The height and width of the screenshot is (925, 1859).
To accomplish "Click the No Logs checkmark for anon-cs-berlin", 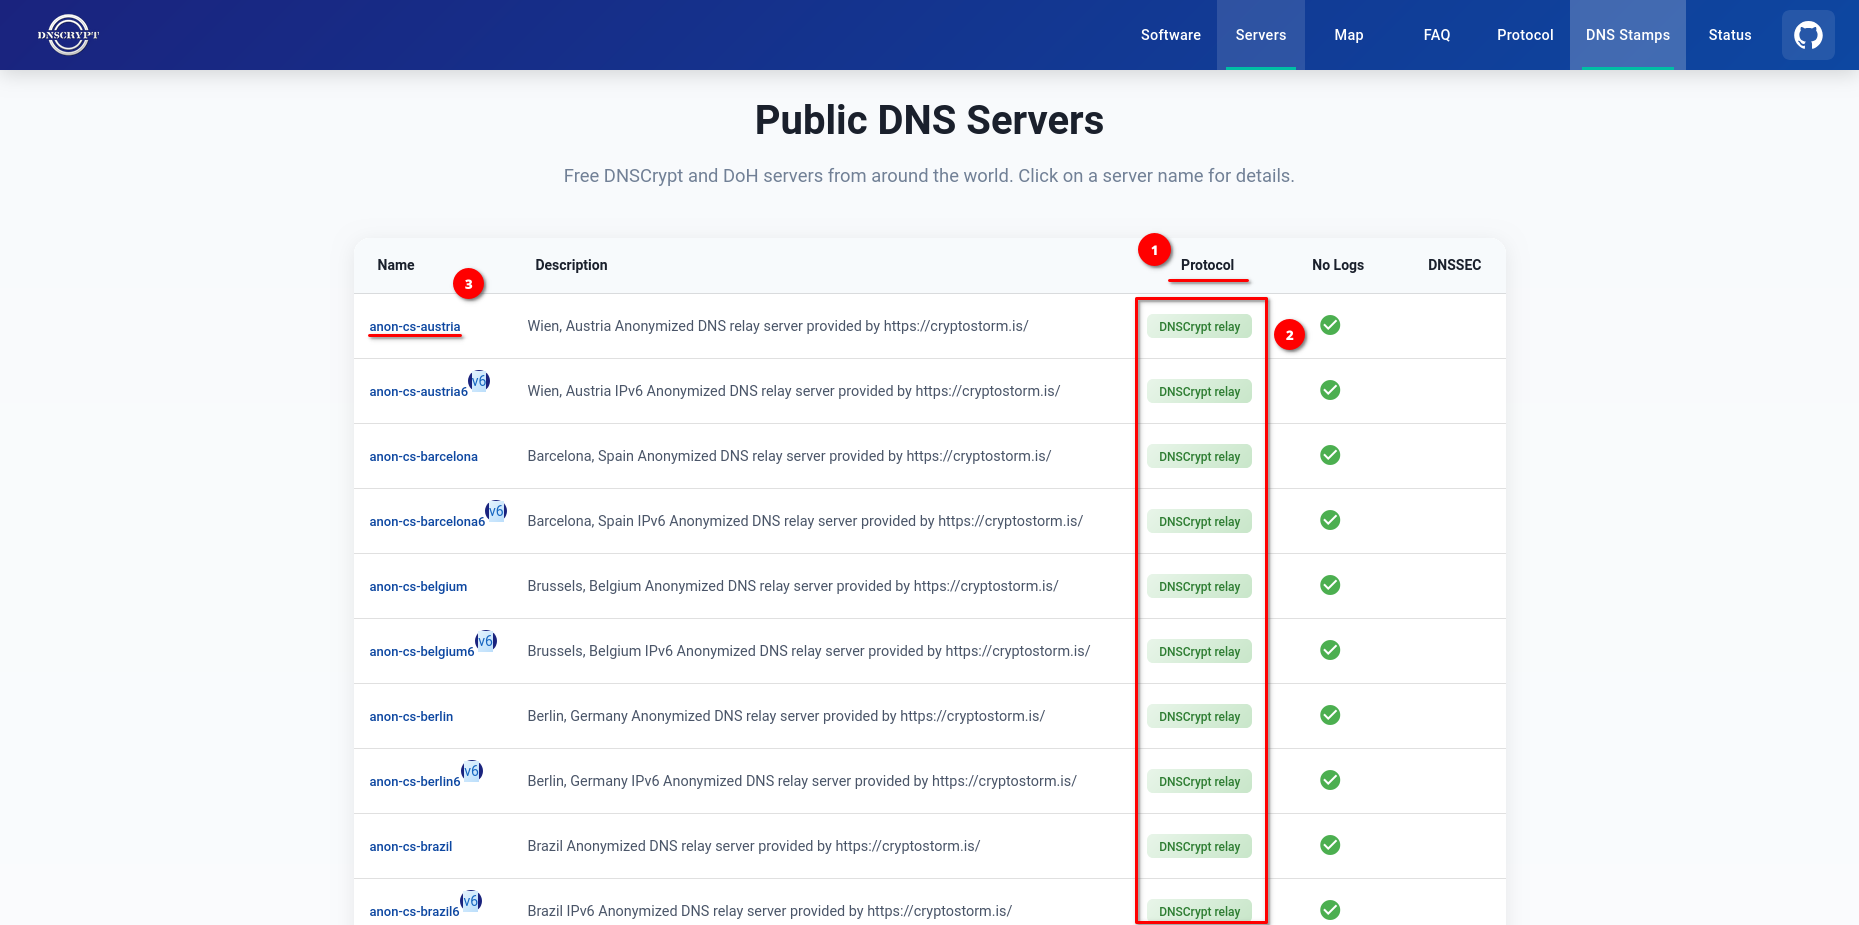I will tap(1330, 715).
